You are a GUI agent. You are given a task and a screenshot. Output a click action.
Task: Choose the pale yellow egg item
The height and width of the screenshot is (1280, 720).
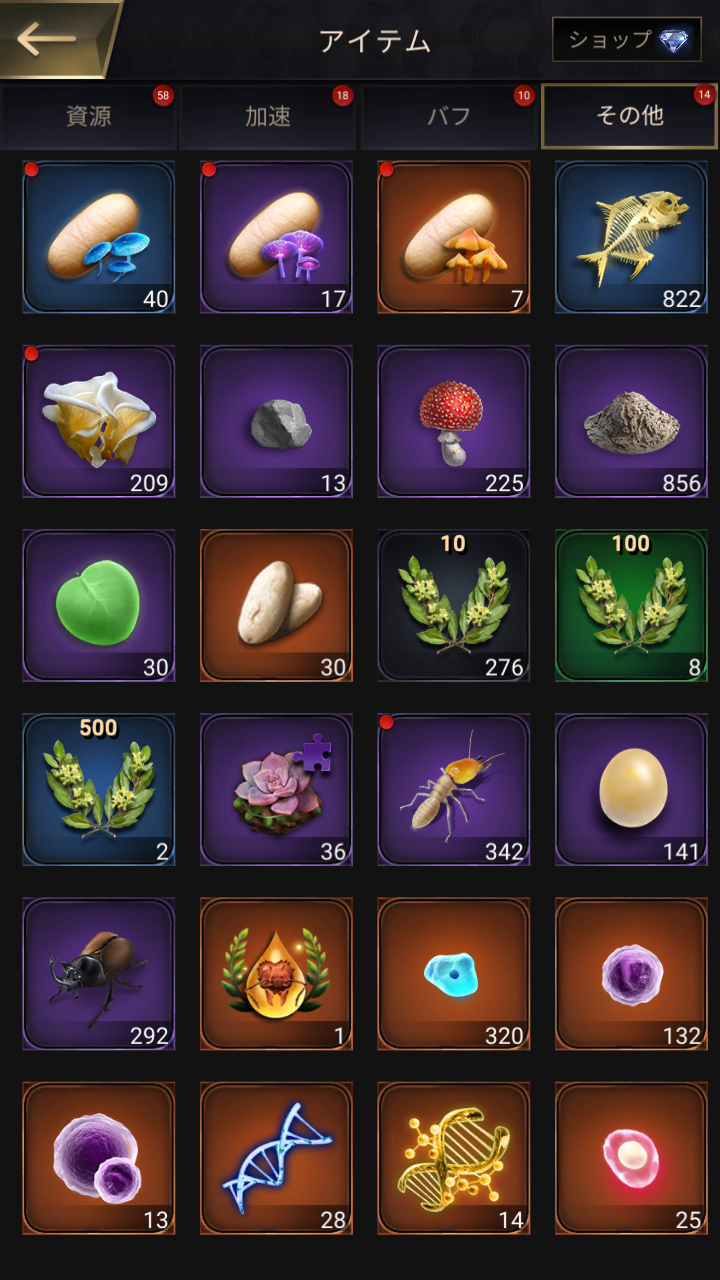point(632,789)
